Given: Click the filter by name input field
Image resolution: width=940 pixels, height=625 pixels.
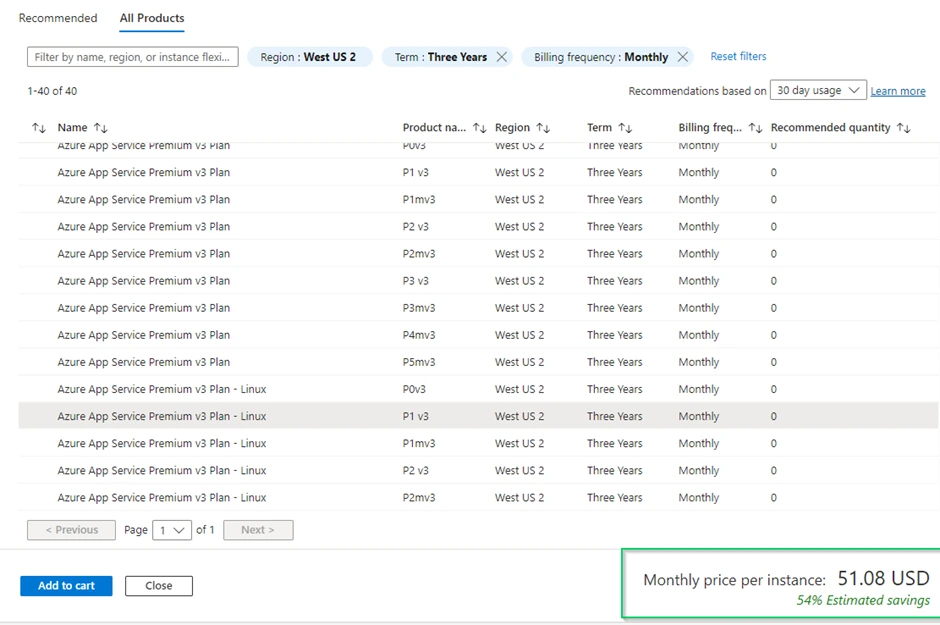Looking at the screenshot, I should [x=132, y=56].
